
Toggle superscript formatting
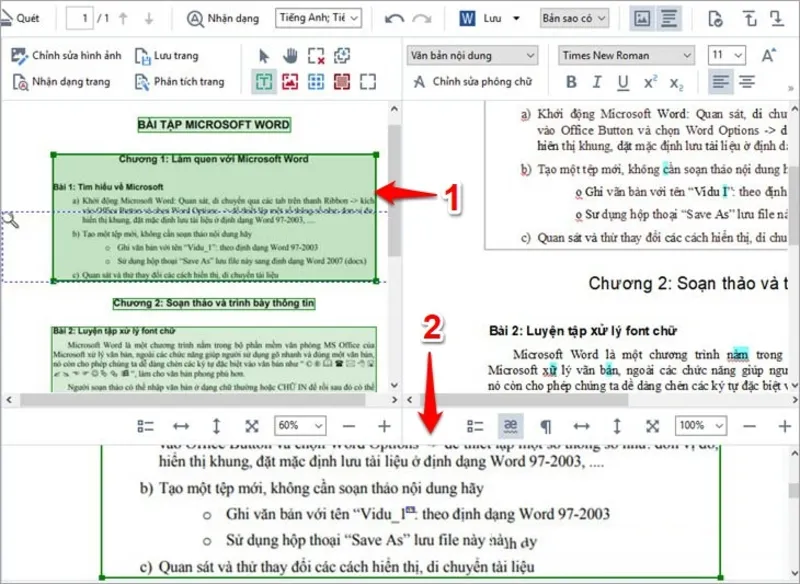click(x=649, y=82)
